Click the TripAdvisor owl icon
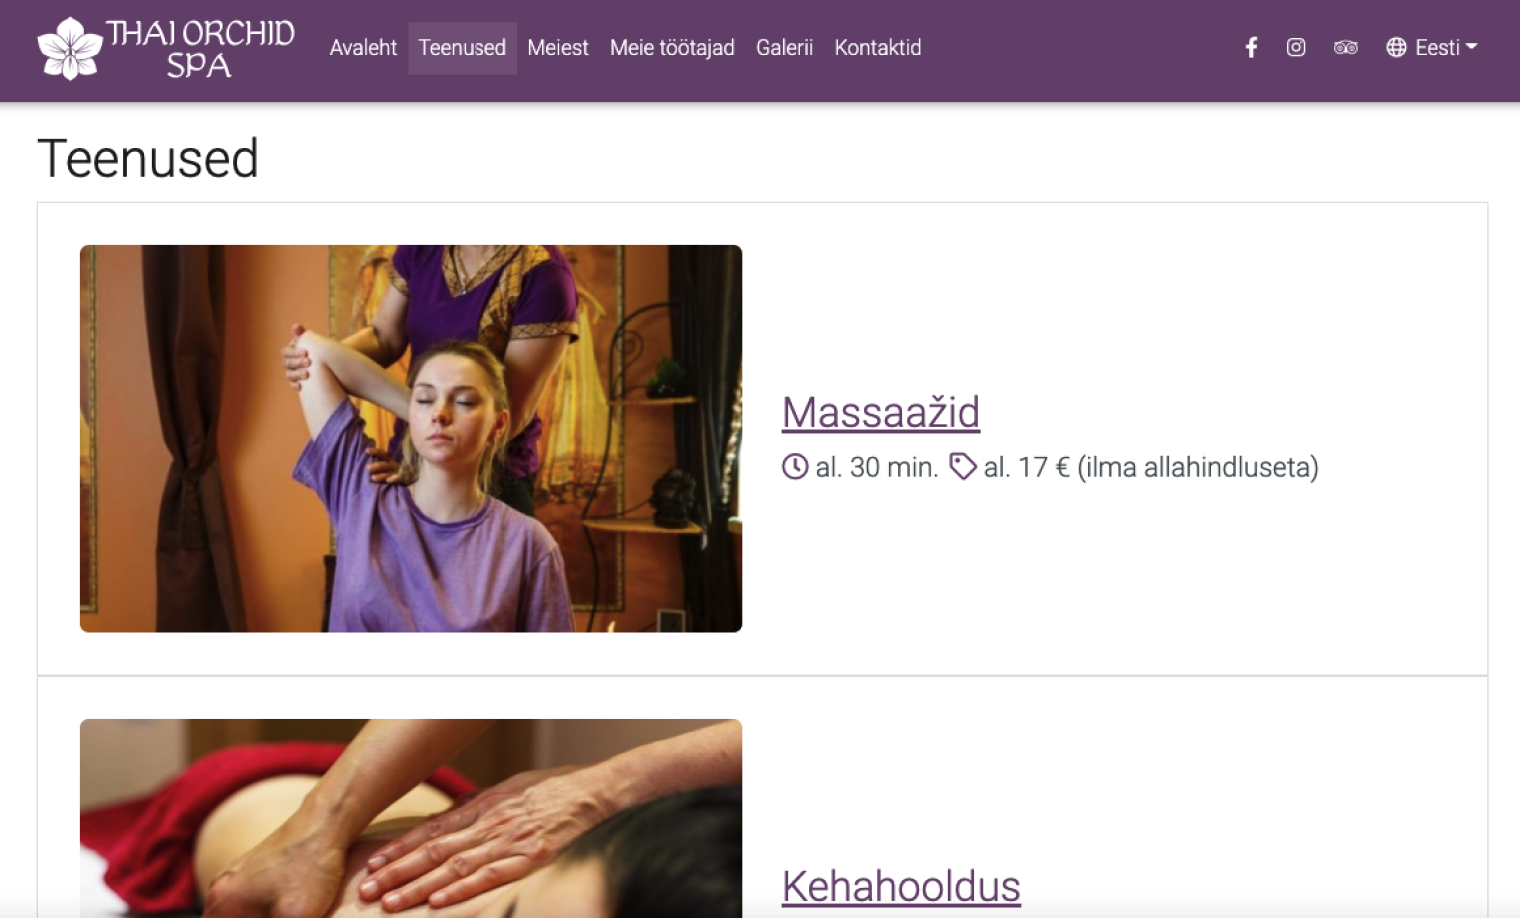This screenshot has height=918, width=1520. coord(1345,47)
